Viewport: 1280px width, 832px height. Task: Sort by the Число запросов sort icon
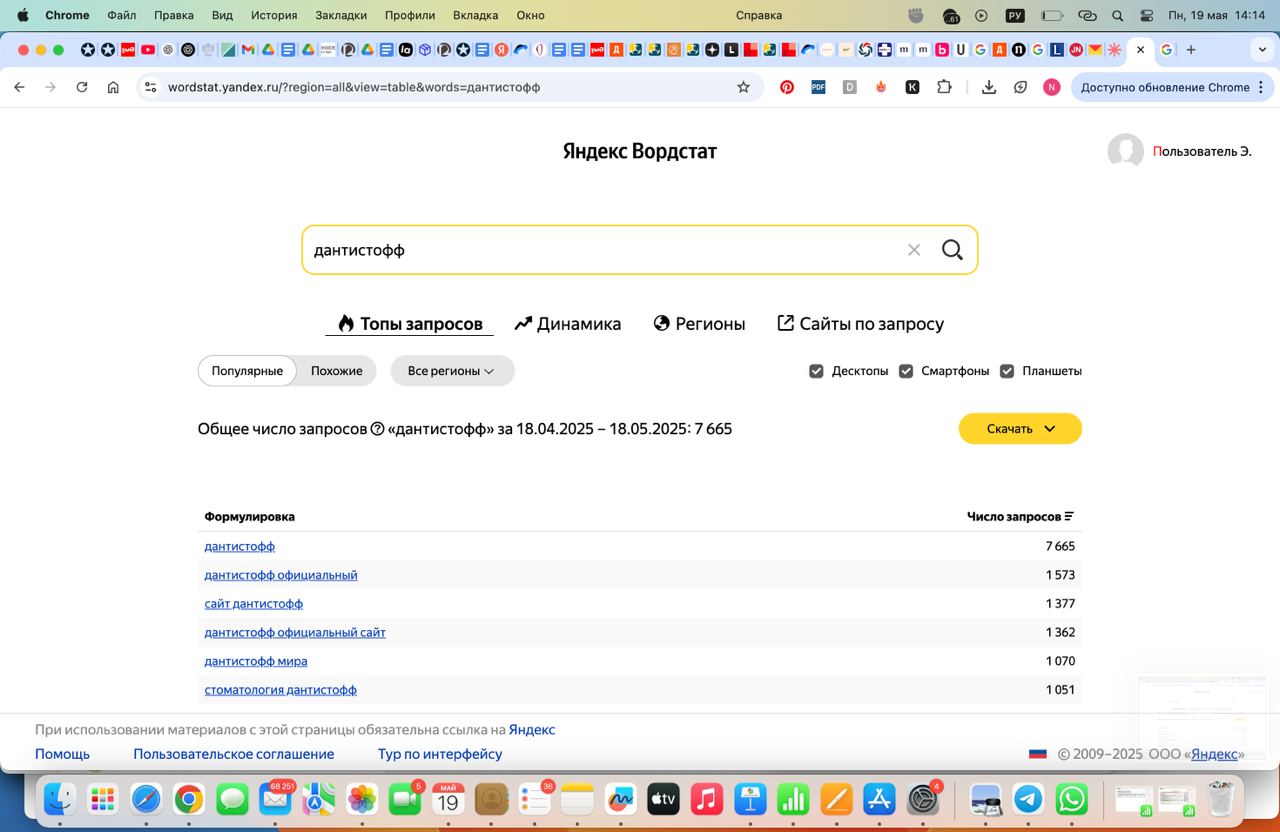click(1069, 517)
